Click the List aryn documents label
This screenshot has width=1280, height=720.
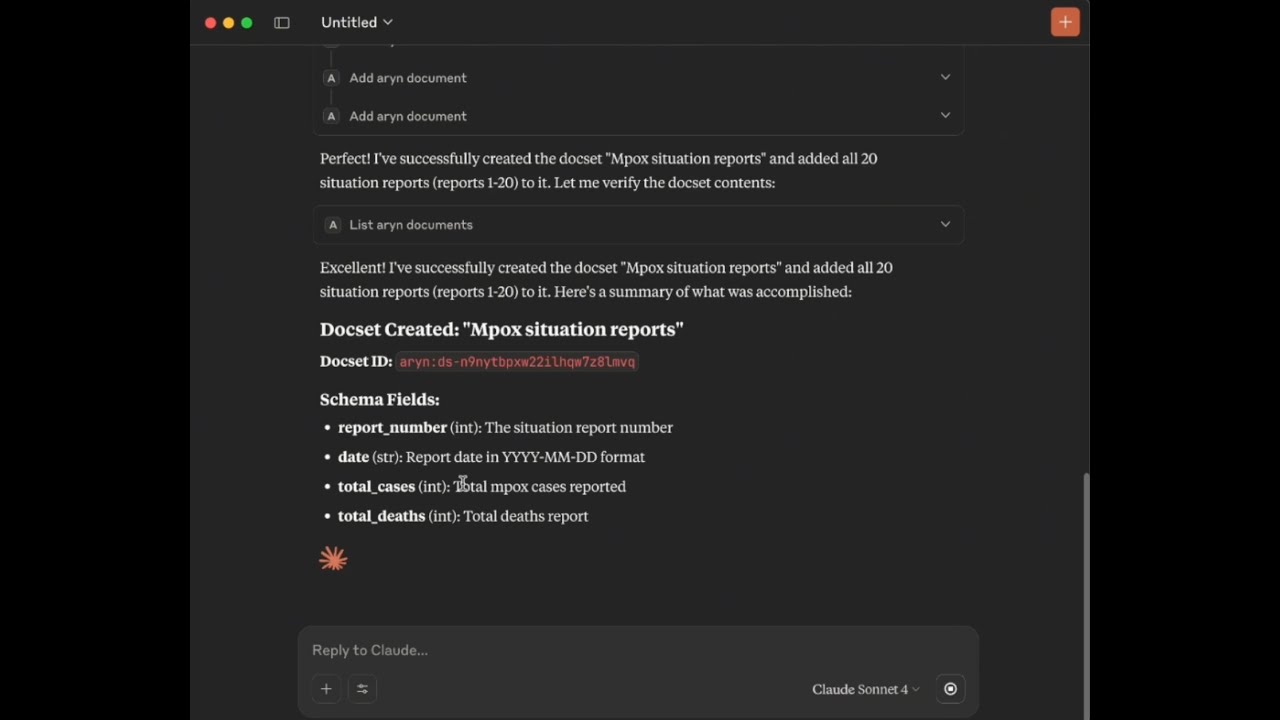click(411, 225)
